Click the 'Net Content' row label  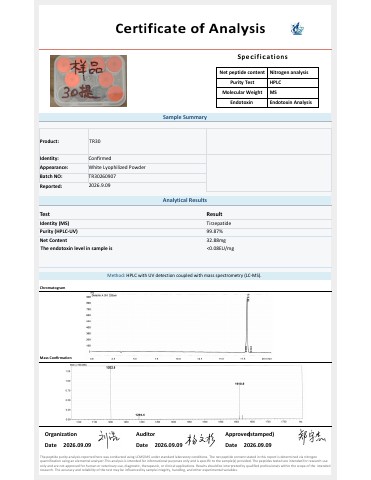tap(53, 240)
